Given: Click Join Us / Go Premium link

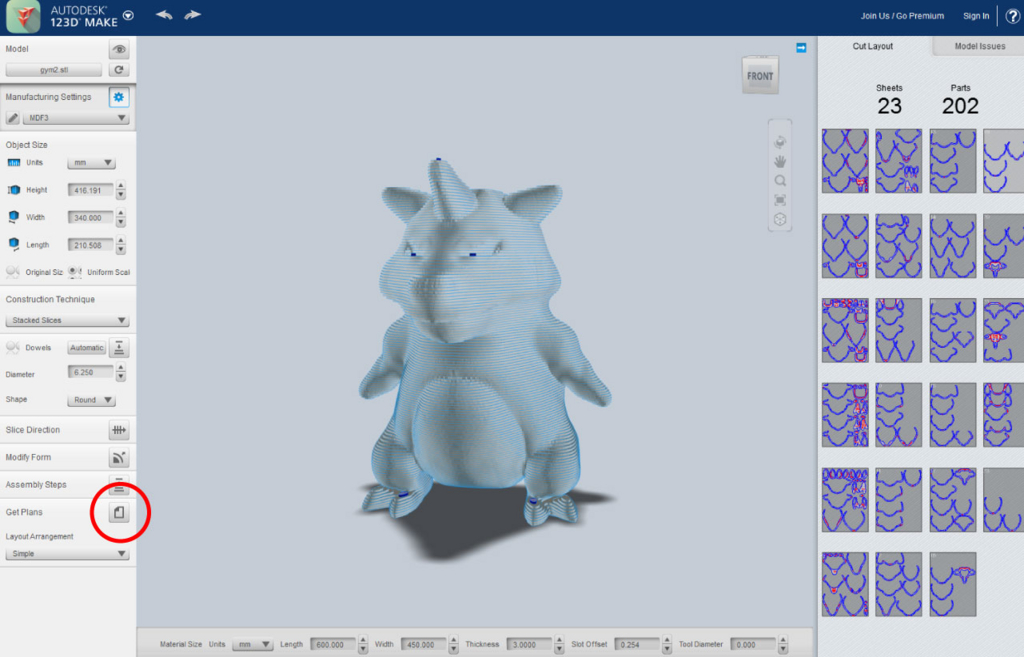Looking at the screenshot, I should click(902, 16).
